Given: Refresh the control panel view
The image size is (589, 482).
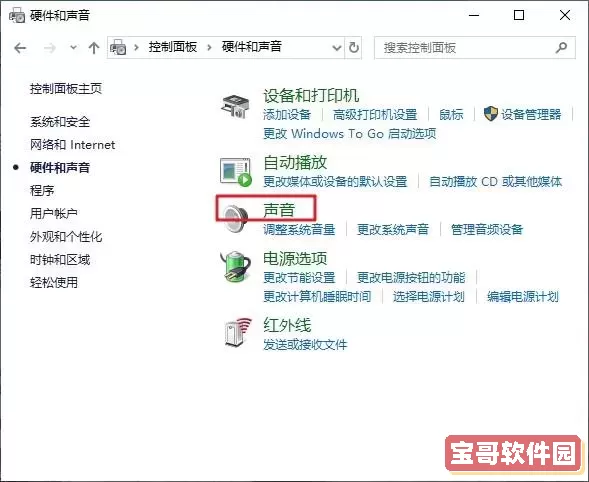Looking at the screenshot, I should (x=354, y=48).
